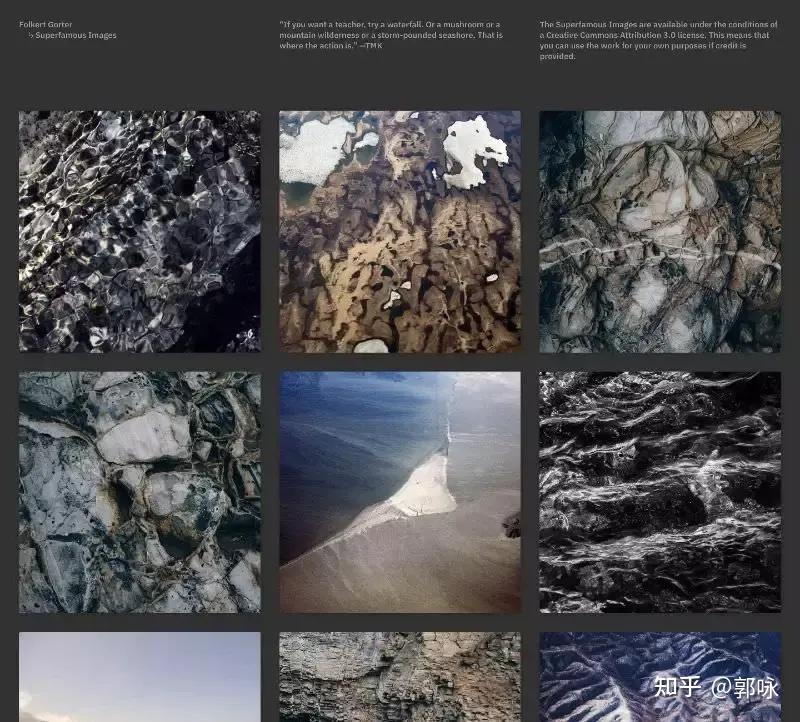Screen dimensions: 800x722
Task: Select the top-right crumpled rock texture image
Action: point(660,231)
